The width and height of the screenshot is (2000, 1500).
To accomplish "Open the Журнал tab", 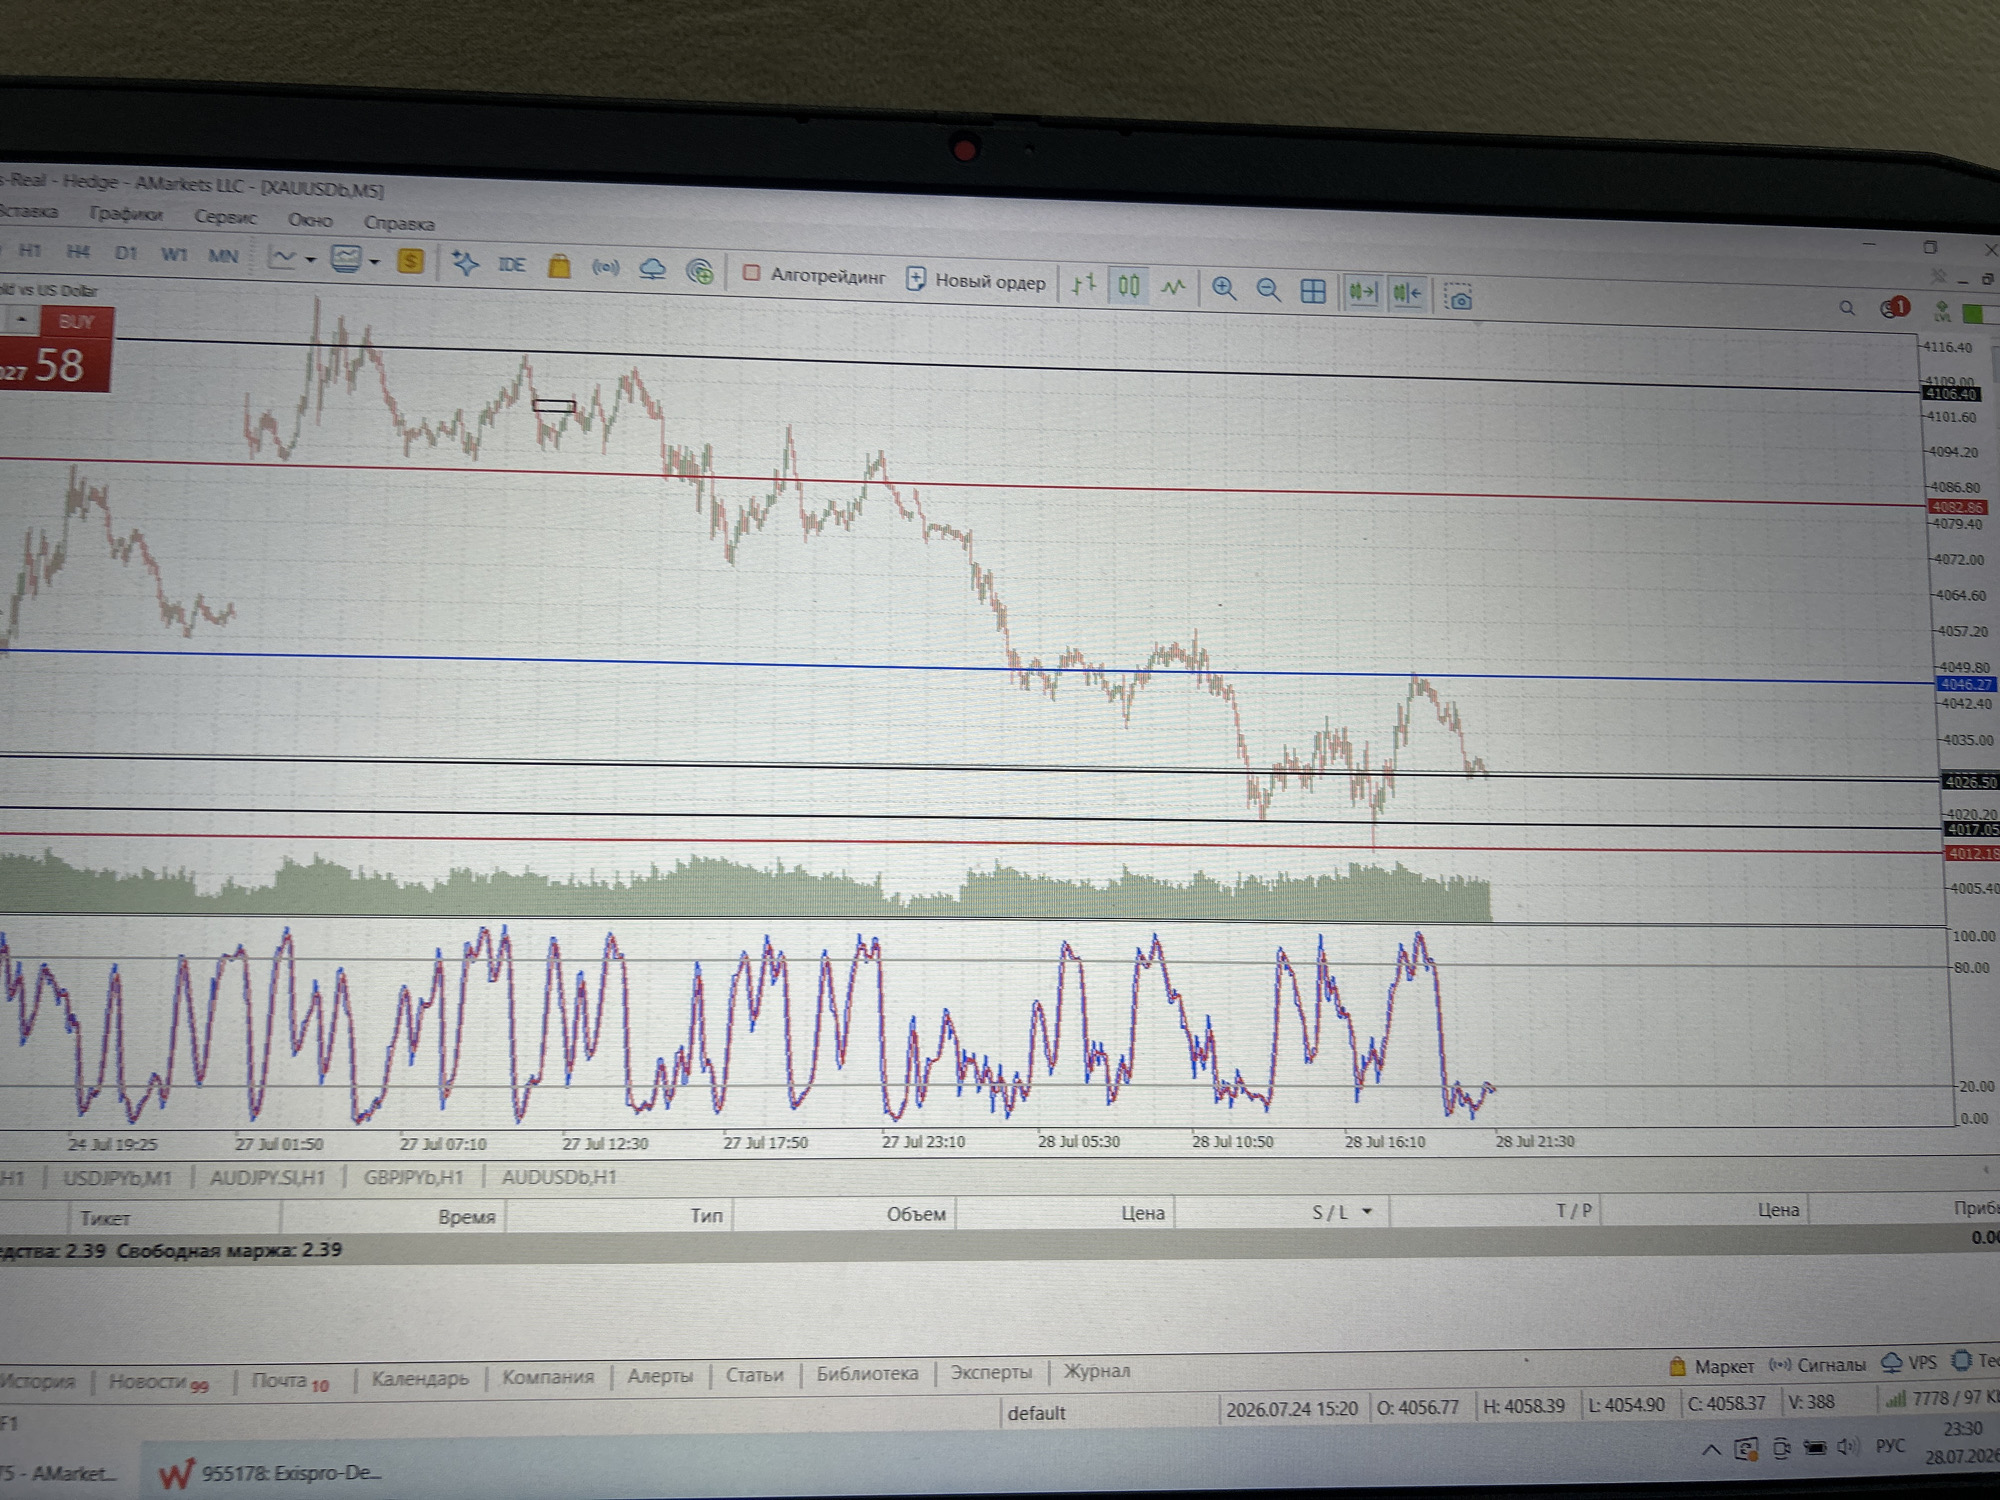I will pos(1097,1371).
